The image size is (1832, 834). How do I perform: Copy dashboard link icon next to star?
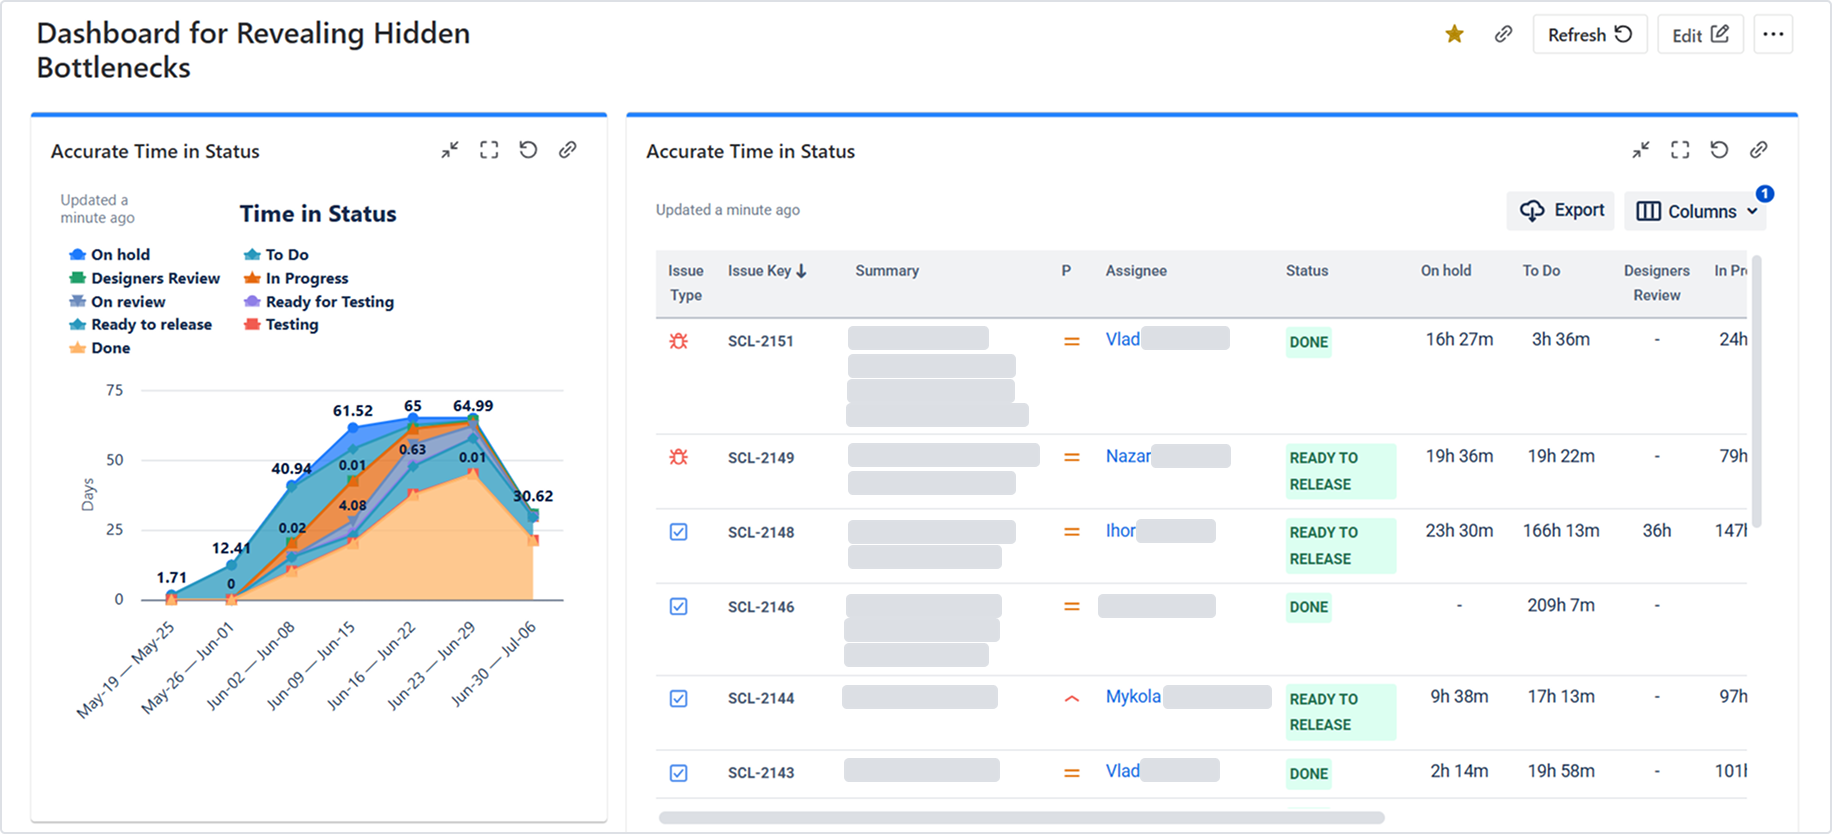1503,35
